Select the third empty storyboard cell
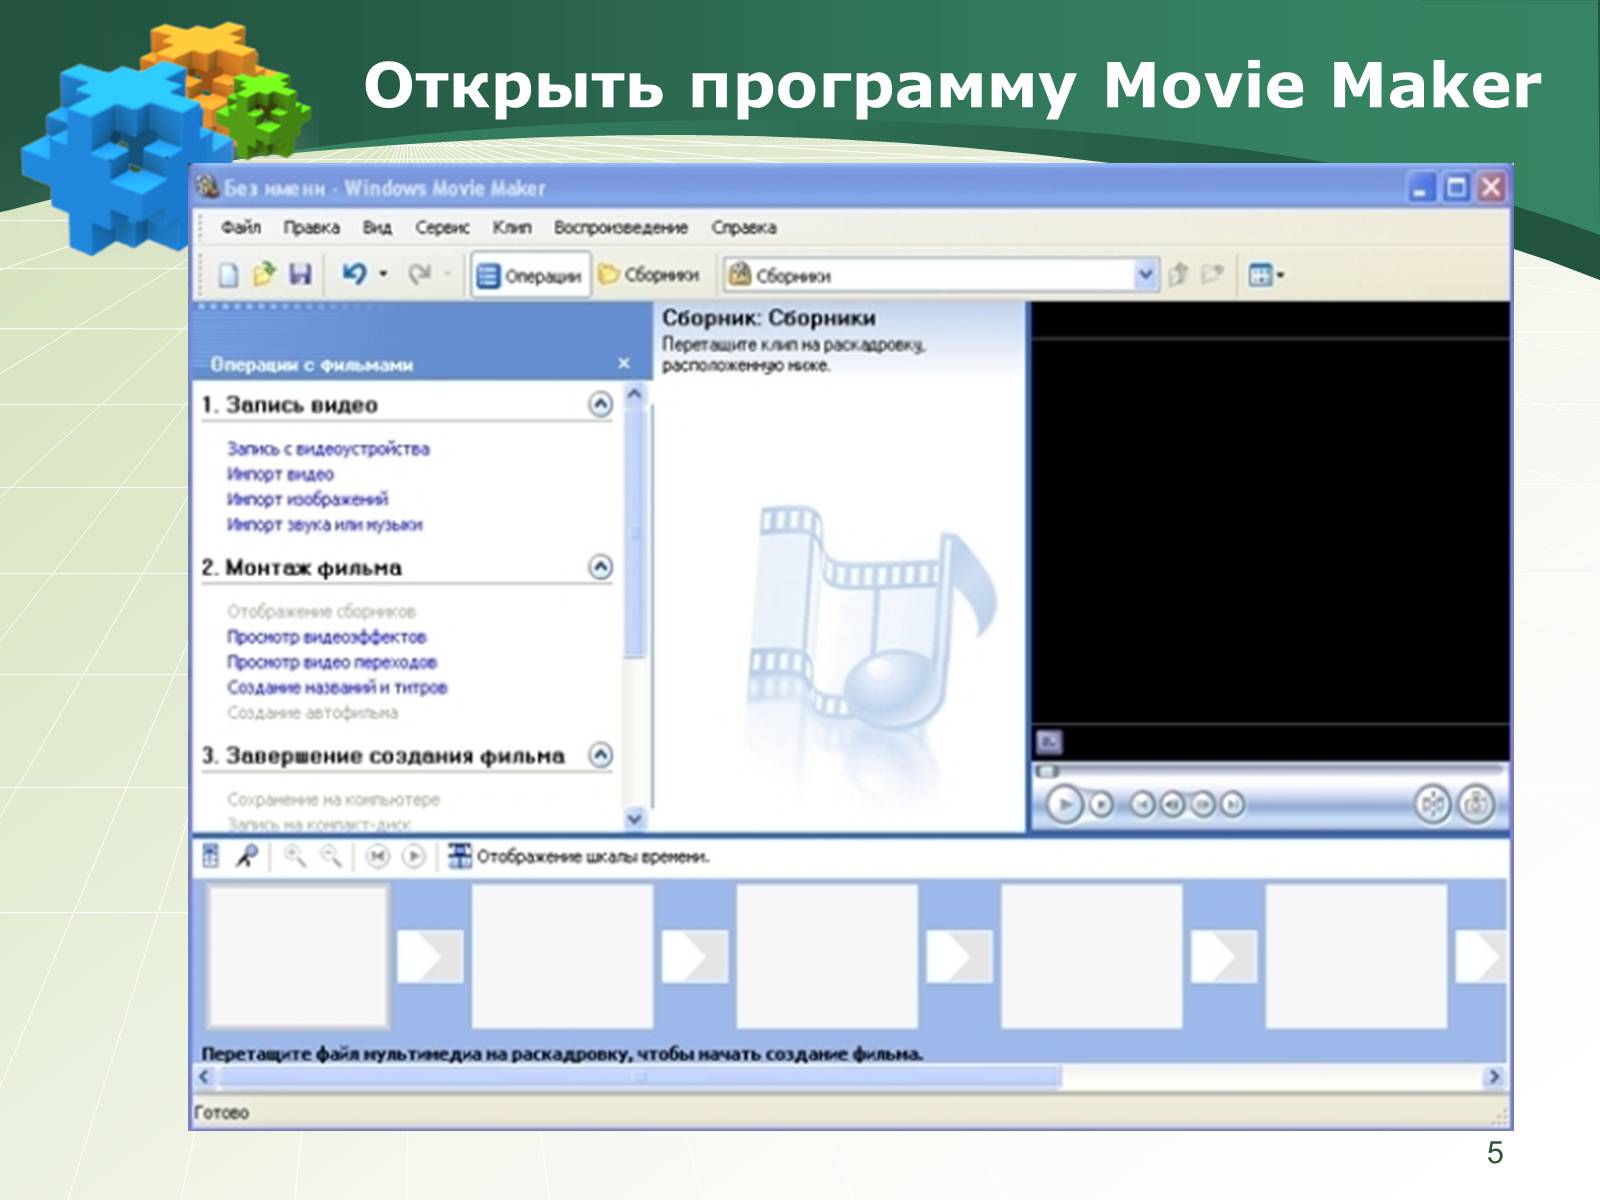 827,956
